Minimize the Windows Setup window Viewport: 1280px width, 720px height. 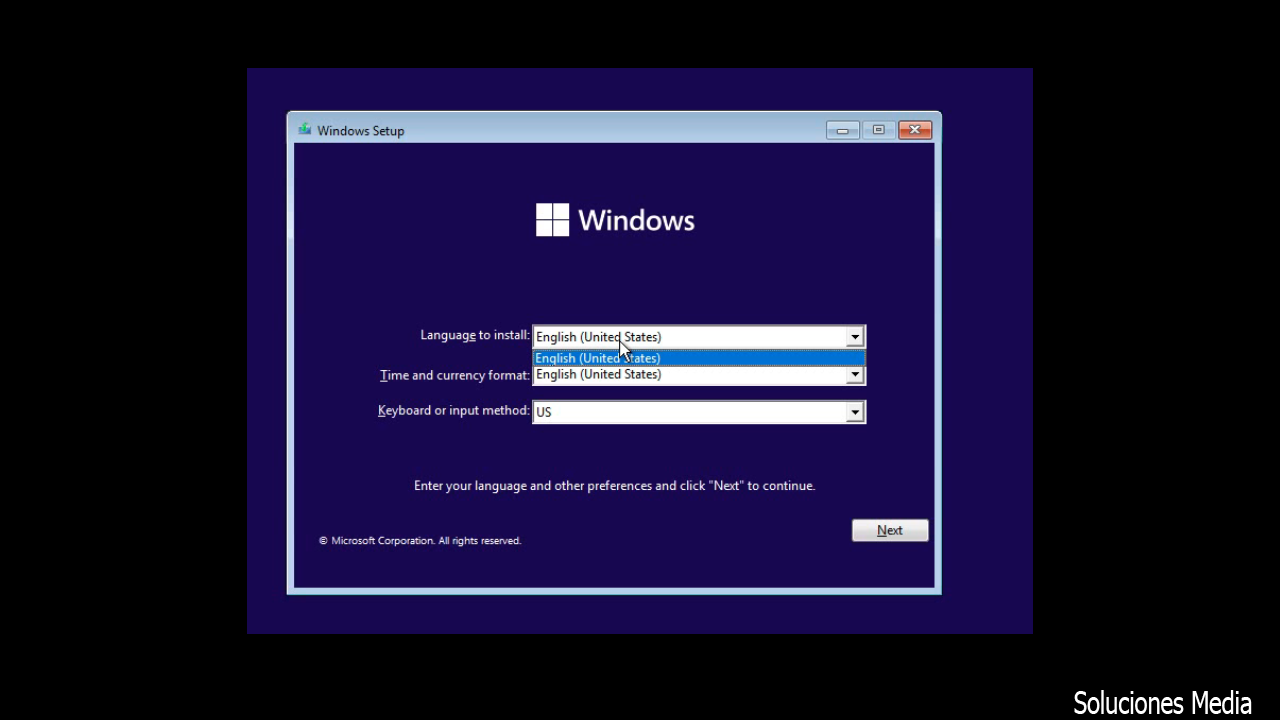tap(843, 130)
